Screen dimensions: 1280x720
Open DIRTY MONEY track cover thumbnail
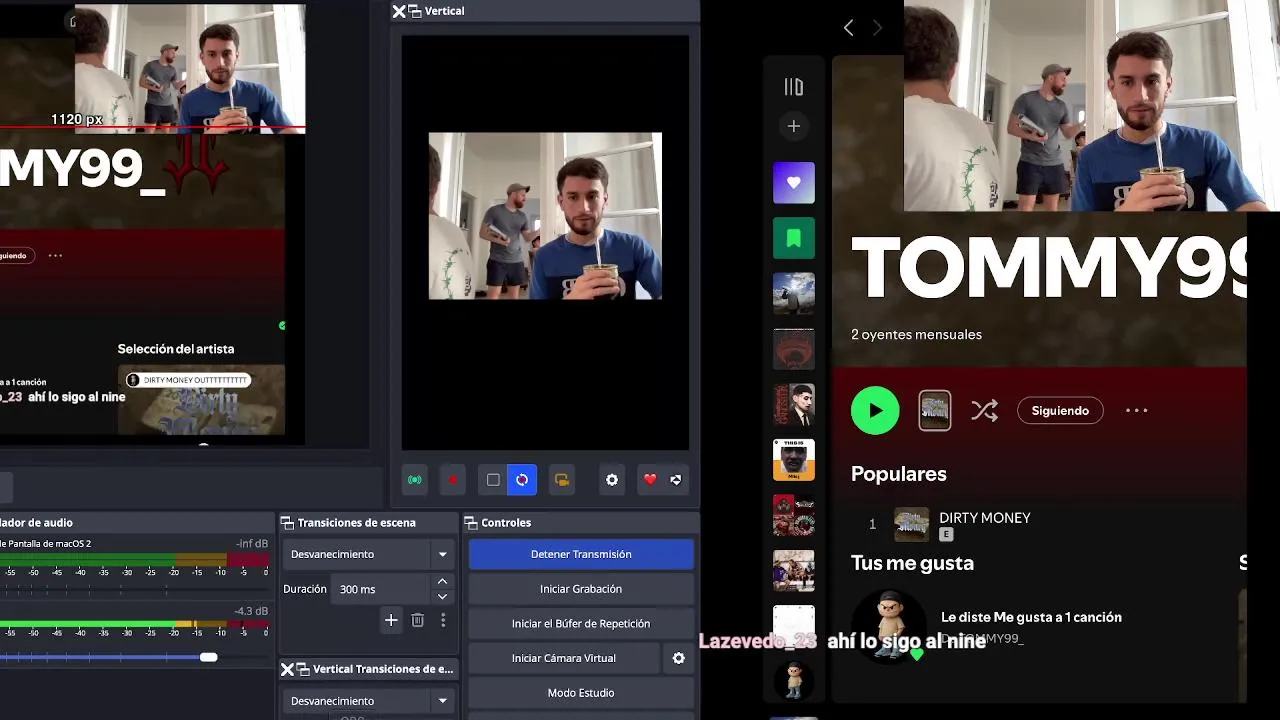(x=911, y=524)
